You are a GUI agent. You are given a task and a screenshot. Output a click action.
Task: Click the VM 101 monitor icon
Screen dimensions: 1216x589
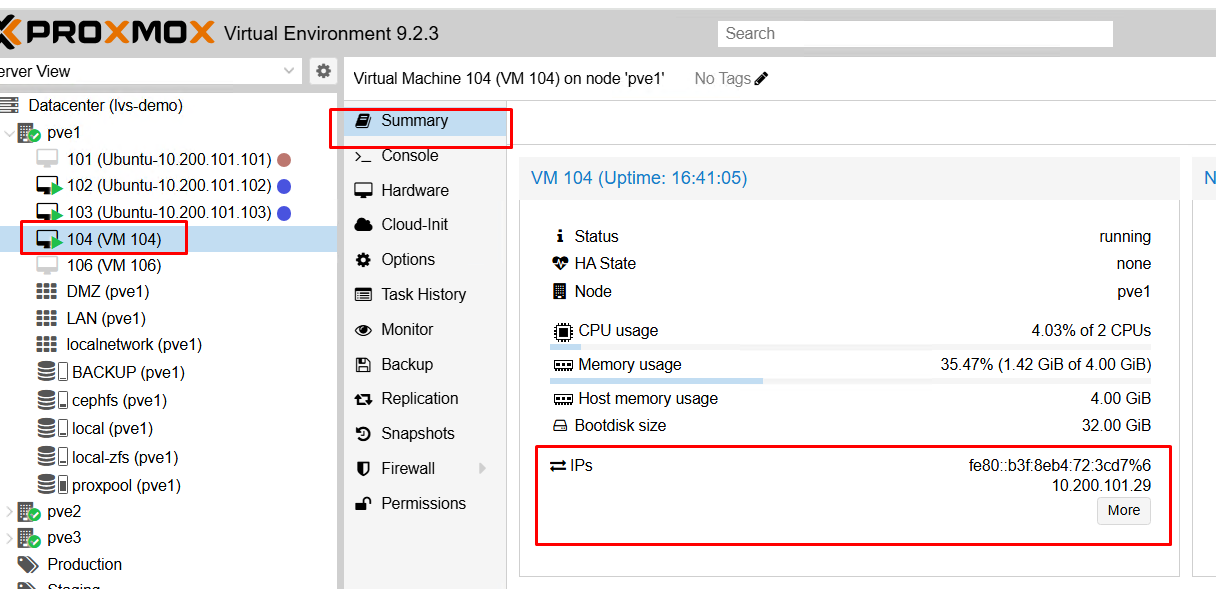pos(47,159)
